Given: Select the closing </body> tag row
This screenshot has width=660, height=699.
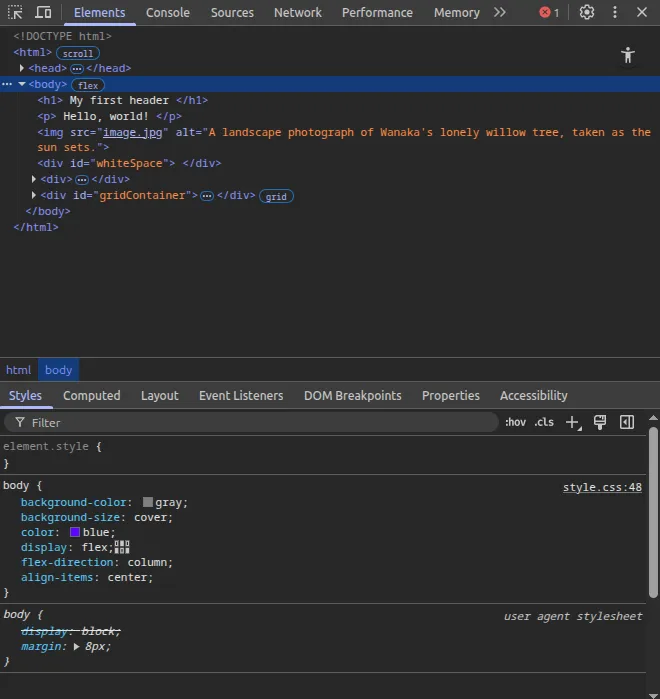Looking at the screenshot, I should click(48, 211).
